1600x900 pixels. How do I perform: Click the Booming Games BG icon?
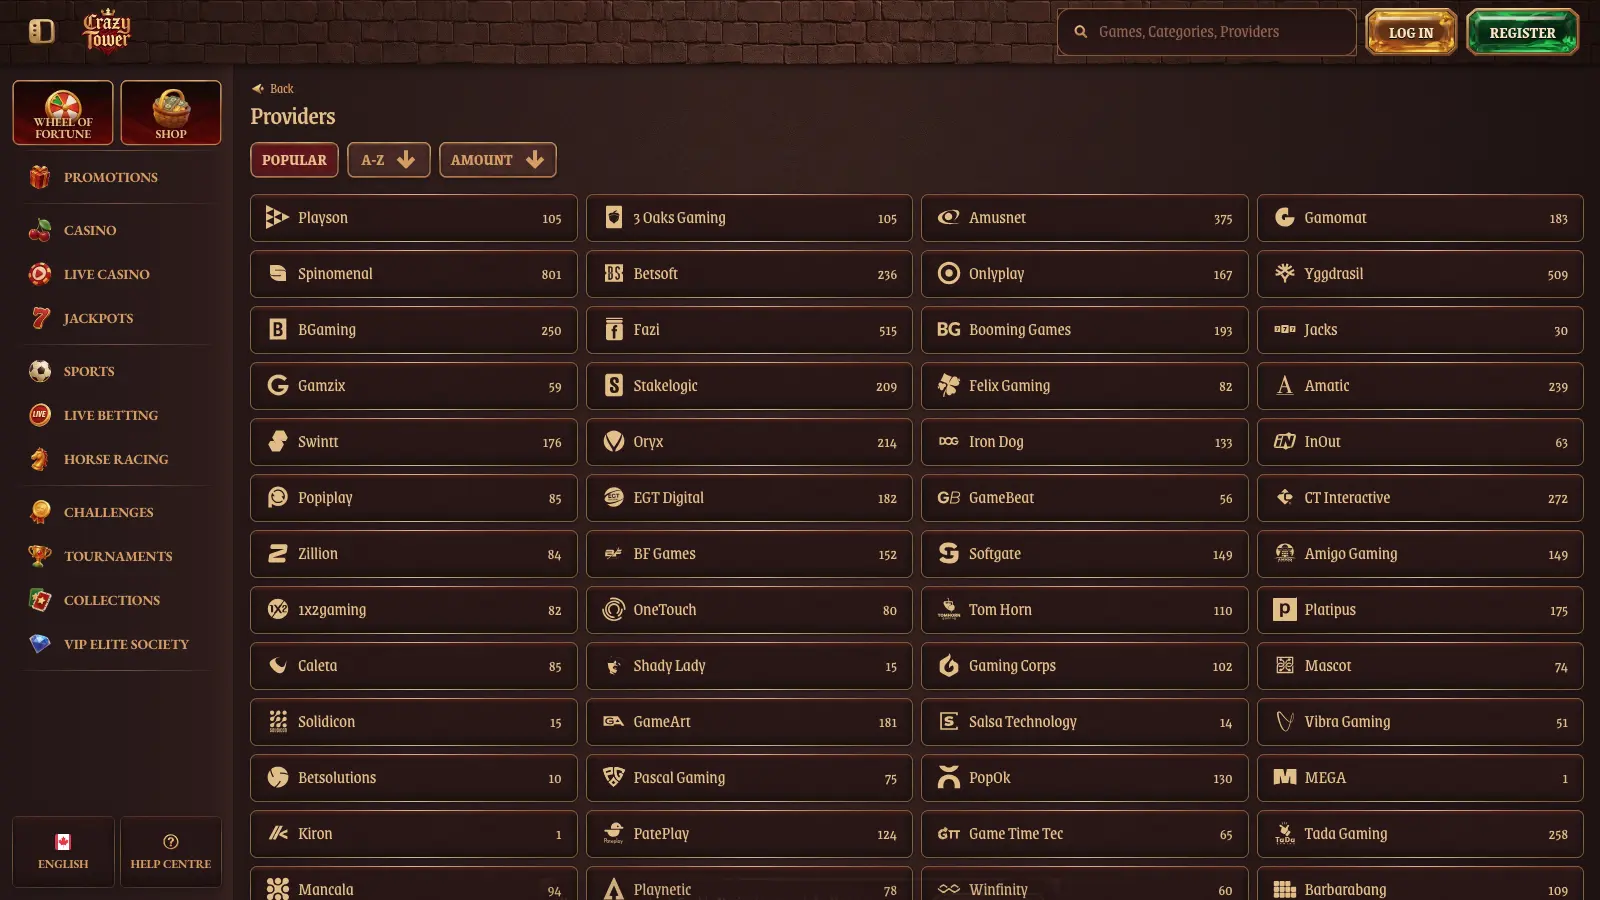[x=949, y=330]
